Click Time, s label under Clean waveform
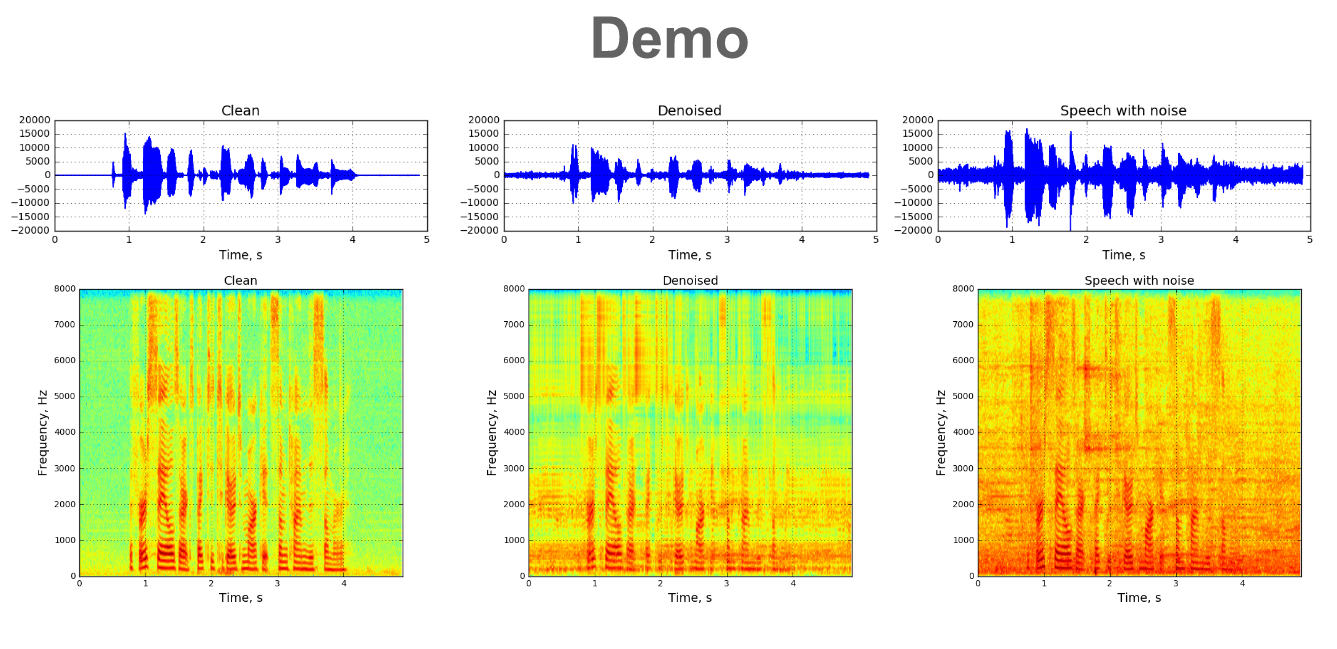The width and height of the screenshot is (1337, 649). coord(240,255)
